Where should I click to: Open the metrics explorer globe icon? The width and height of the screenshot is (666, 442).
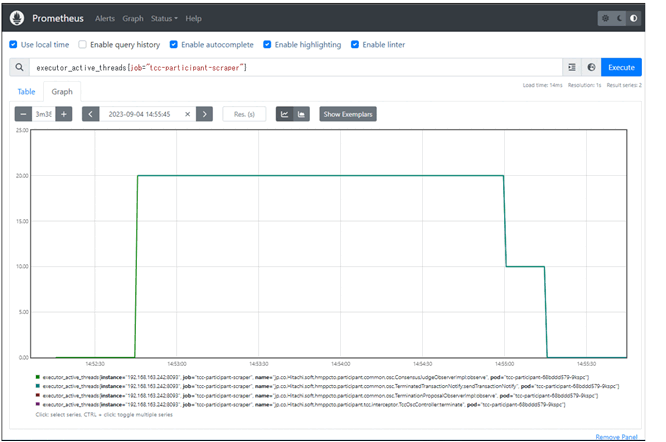point(591,67)
